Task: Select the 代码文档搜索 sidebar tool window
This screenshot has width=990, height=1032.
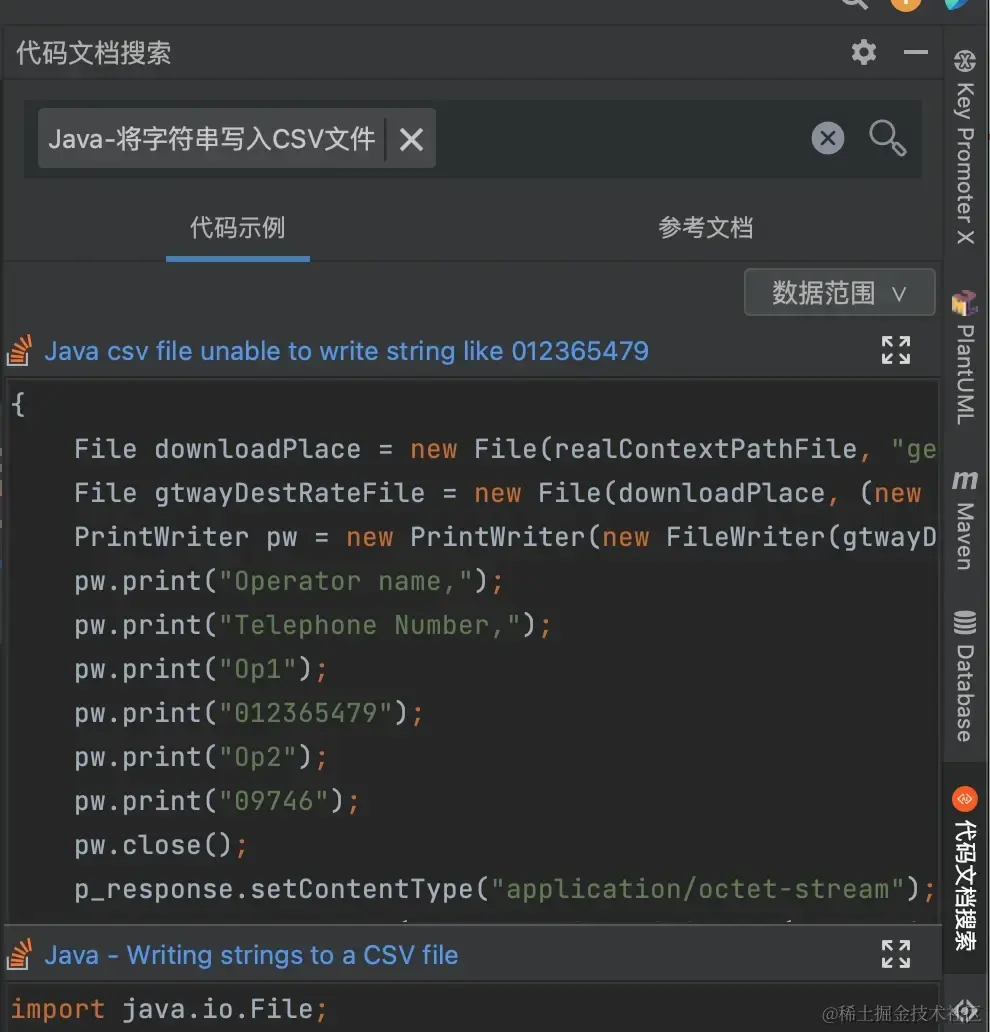Action: (x=965, y=869)
